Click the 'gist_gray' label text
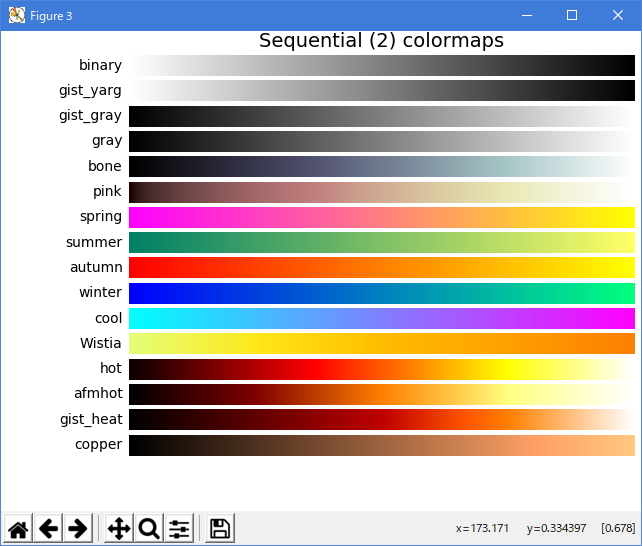This screenshot has width=642, height=546. pos(90,116)
